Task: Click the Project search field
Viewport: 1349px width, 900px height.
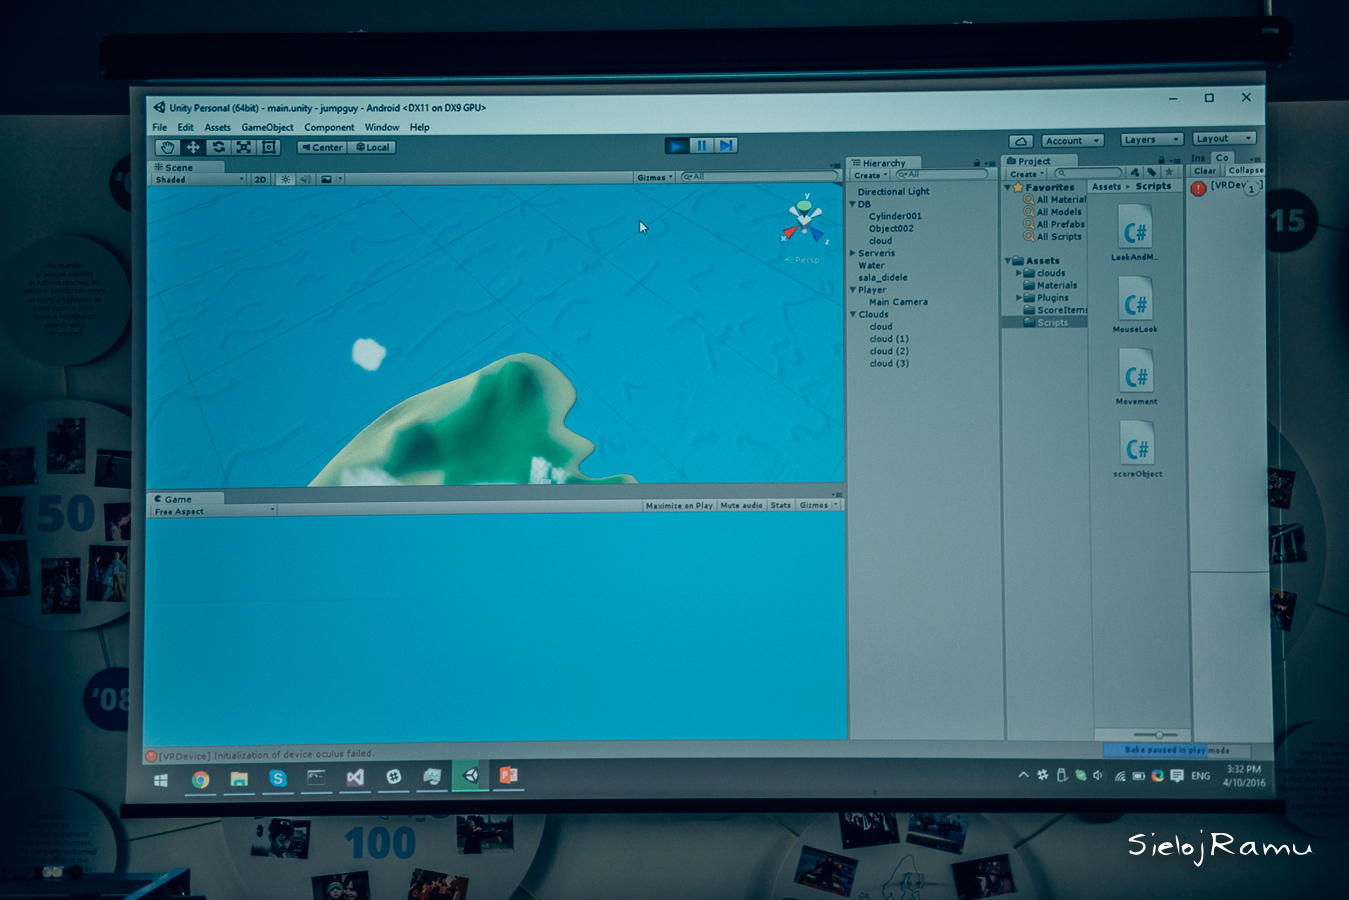Action: [x=1088, y=173]
